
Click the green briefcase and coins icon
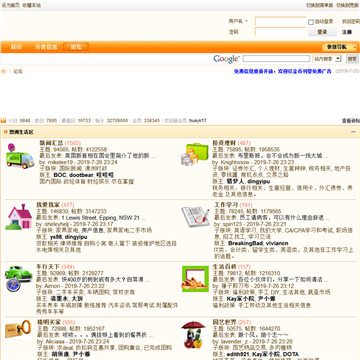coord(194,154)
